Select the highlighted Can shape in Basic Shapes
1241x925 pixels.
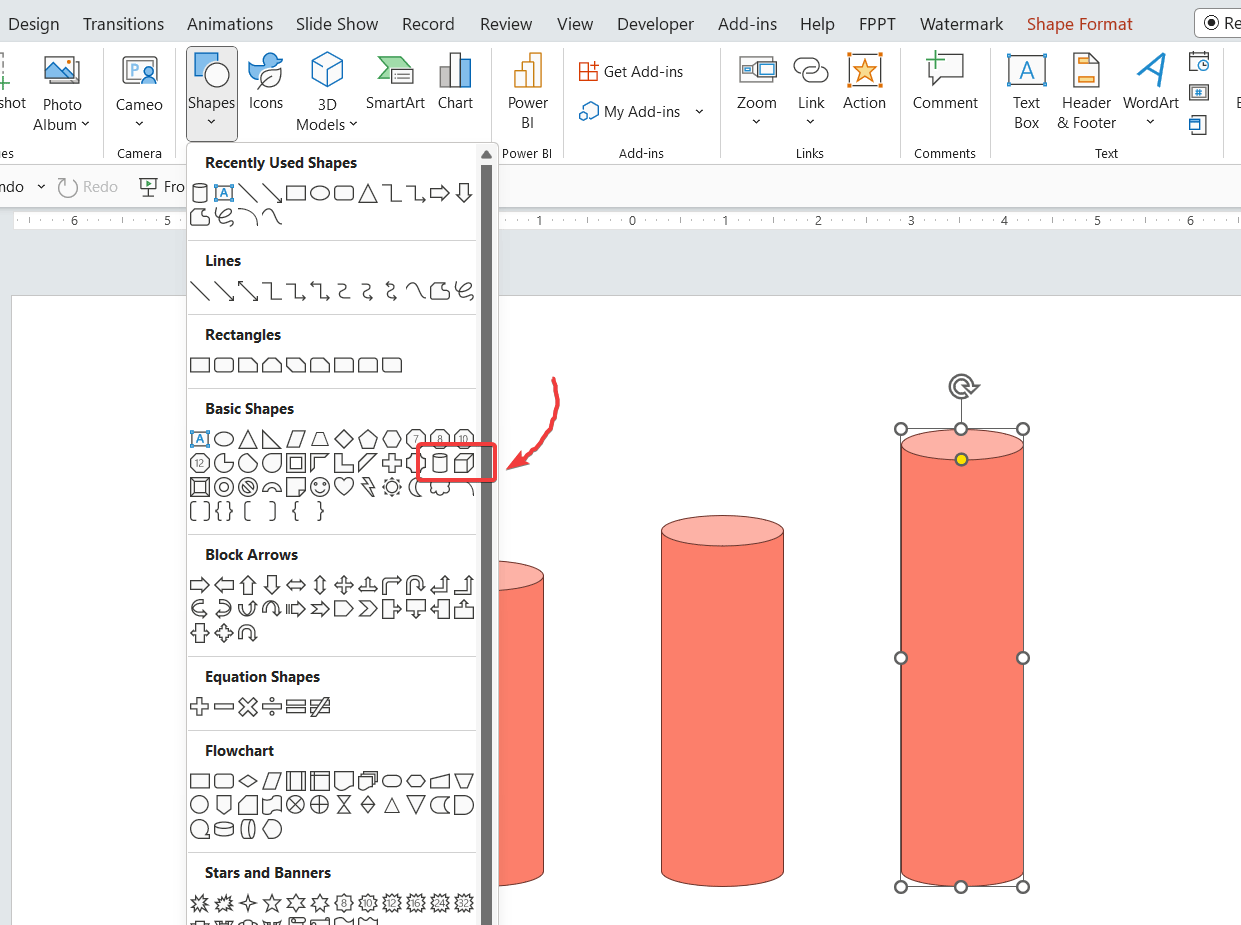point(440,463)
